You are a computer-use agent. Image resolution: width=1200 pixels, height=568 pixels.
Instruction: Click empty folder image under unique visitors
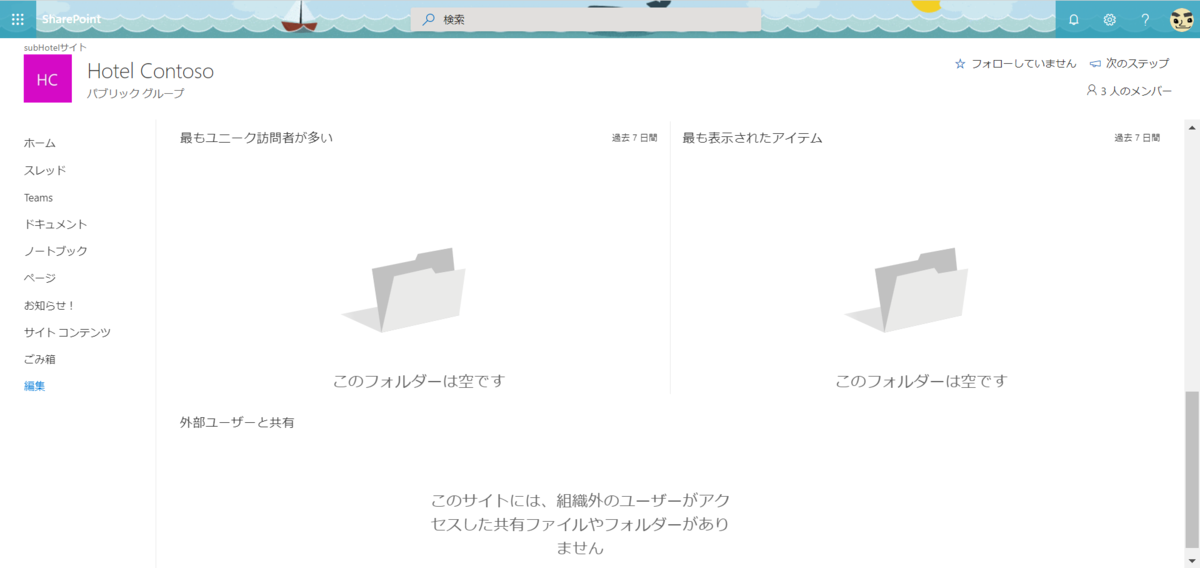404,291
